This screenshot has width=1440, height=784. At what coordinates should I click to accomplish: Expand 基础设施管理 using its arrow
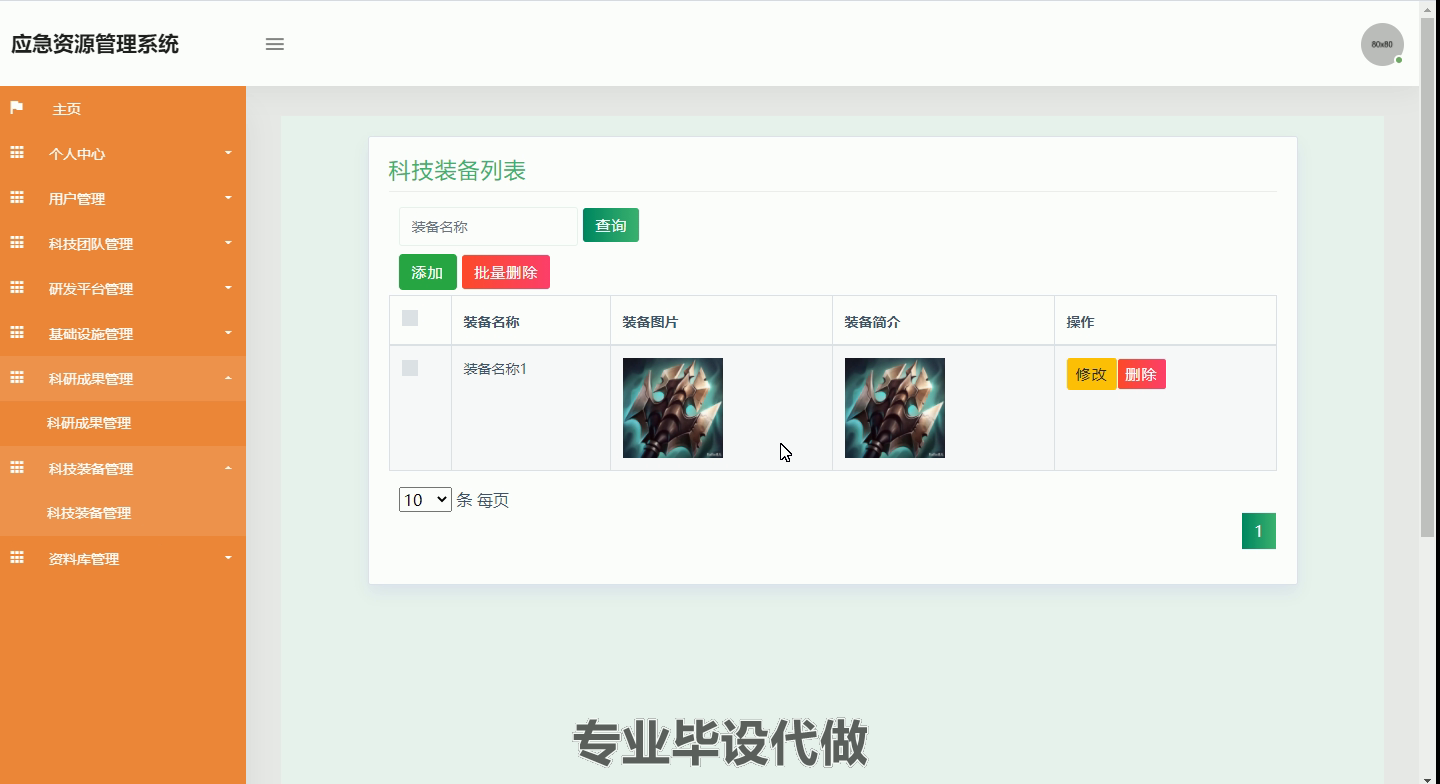228,333
